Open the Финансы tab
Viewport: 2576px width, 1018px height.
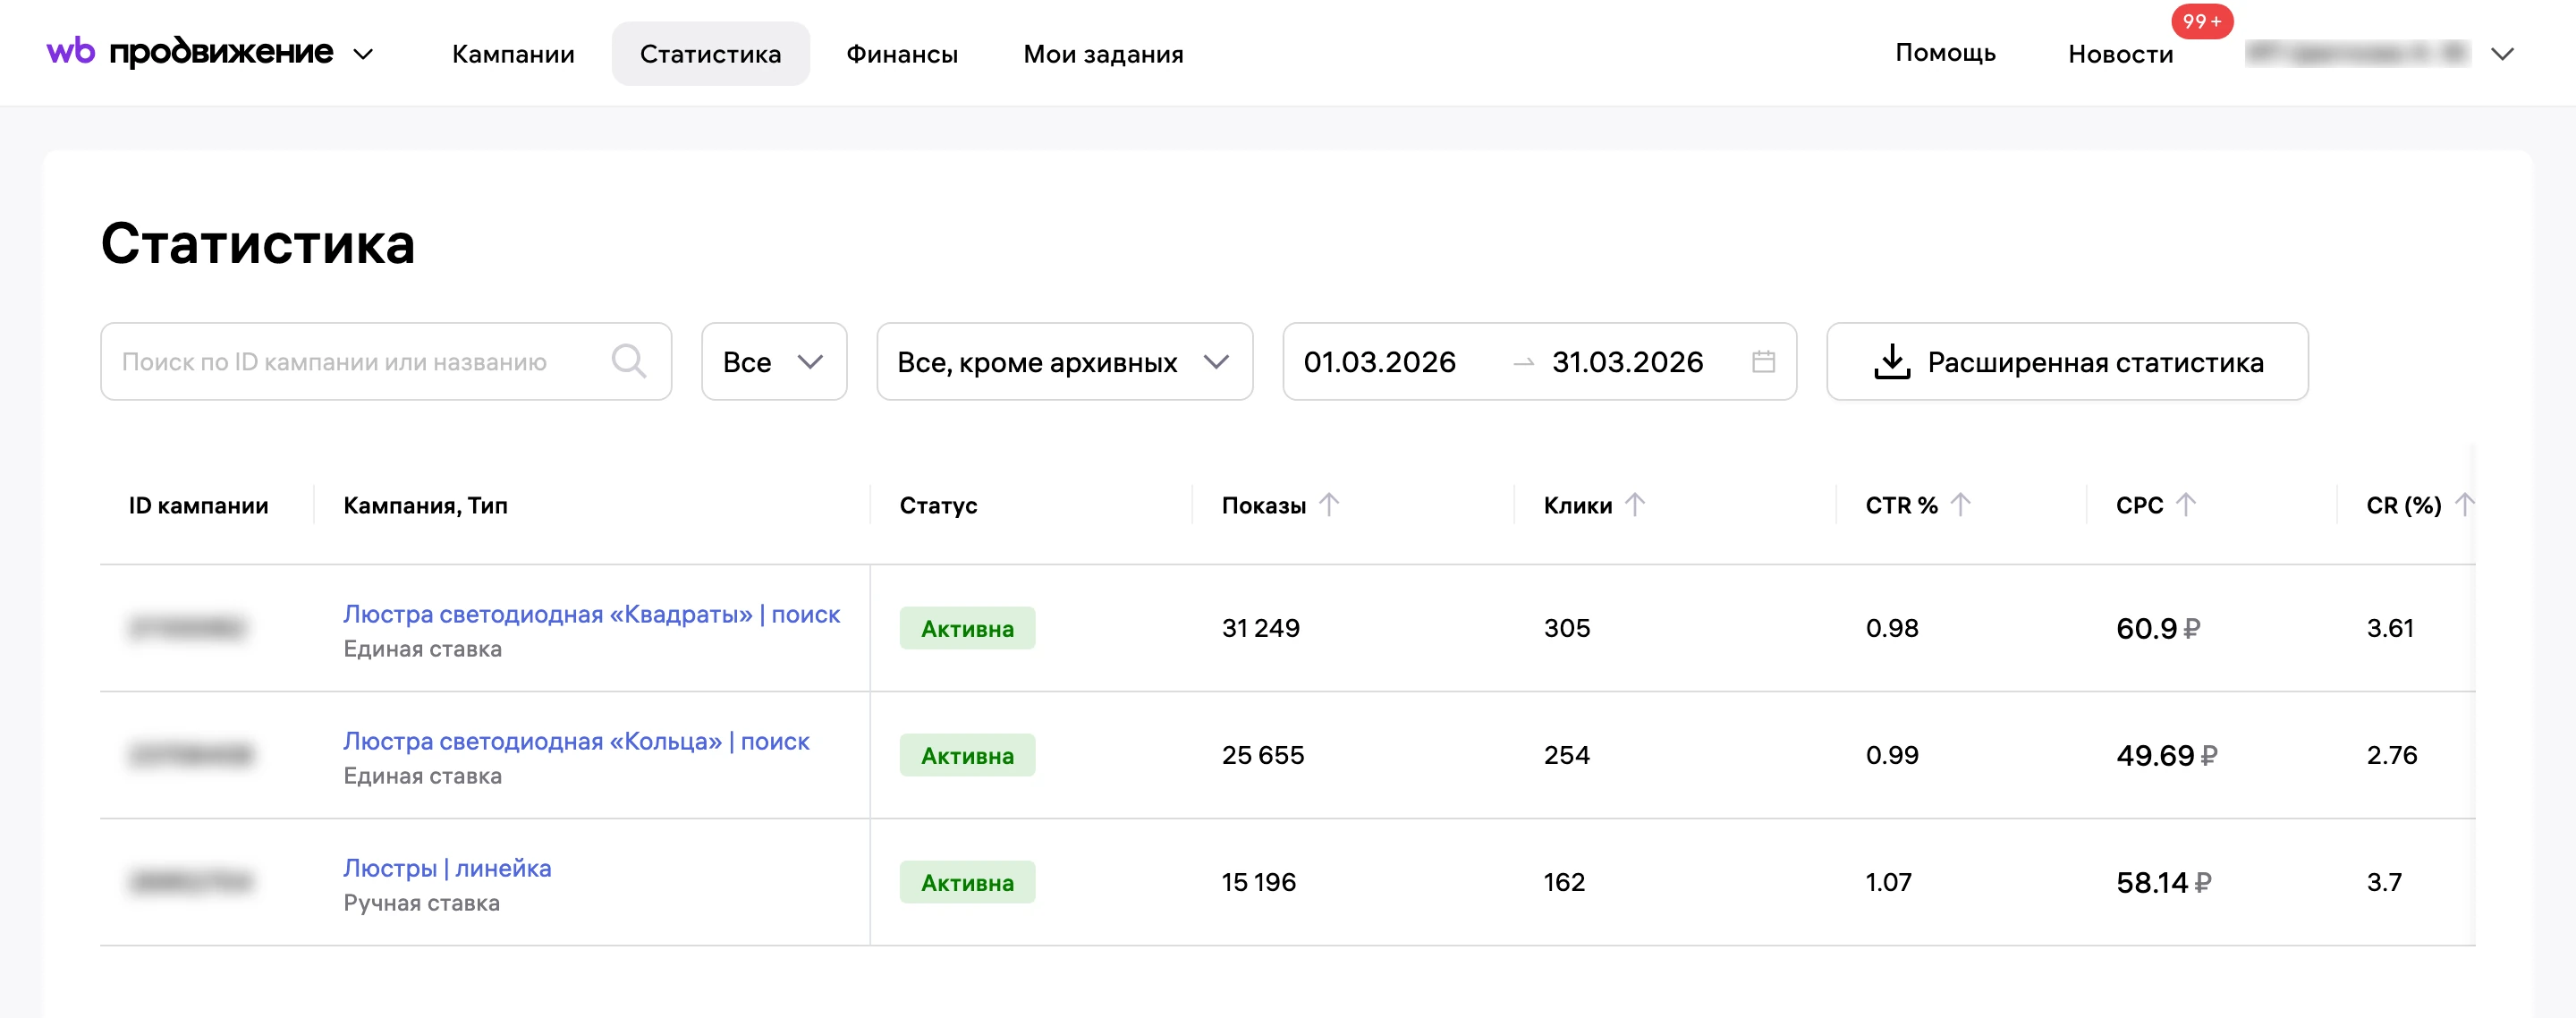click(x=902, y=54)
